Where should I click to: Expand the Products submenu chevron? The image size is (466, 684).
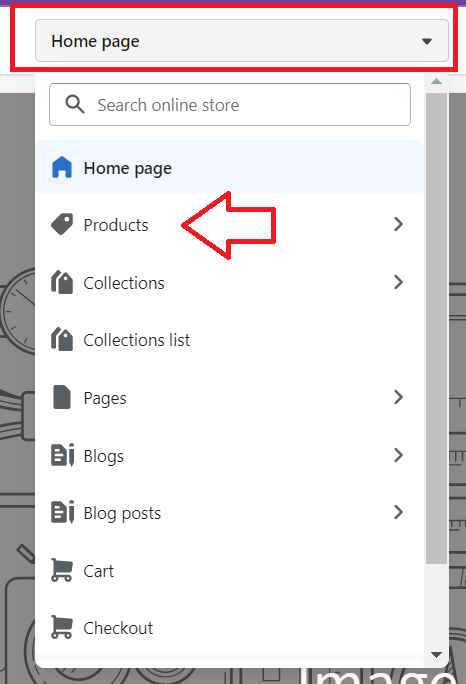(x=398, y=224)
